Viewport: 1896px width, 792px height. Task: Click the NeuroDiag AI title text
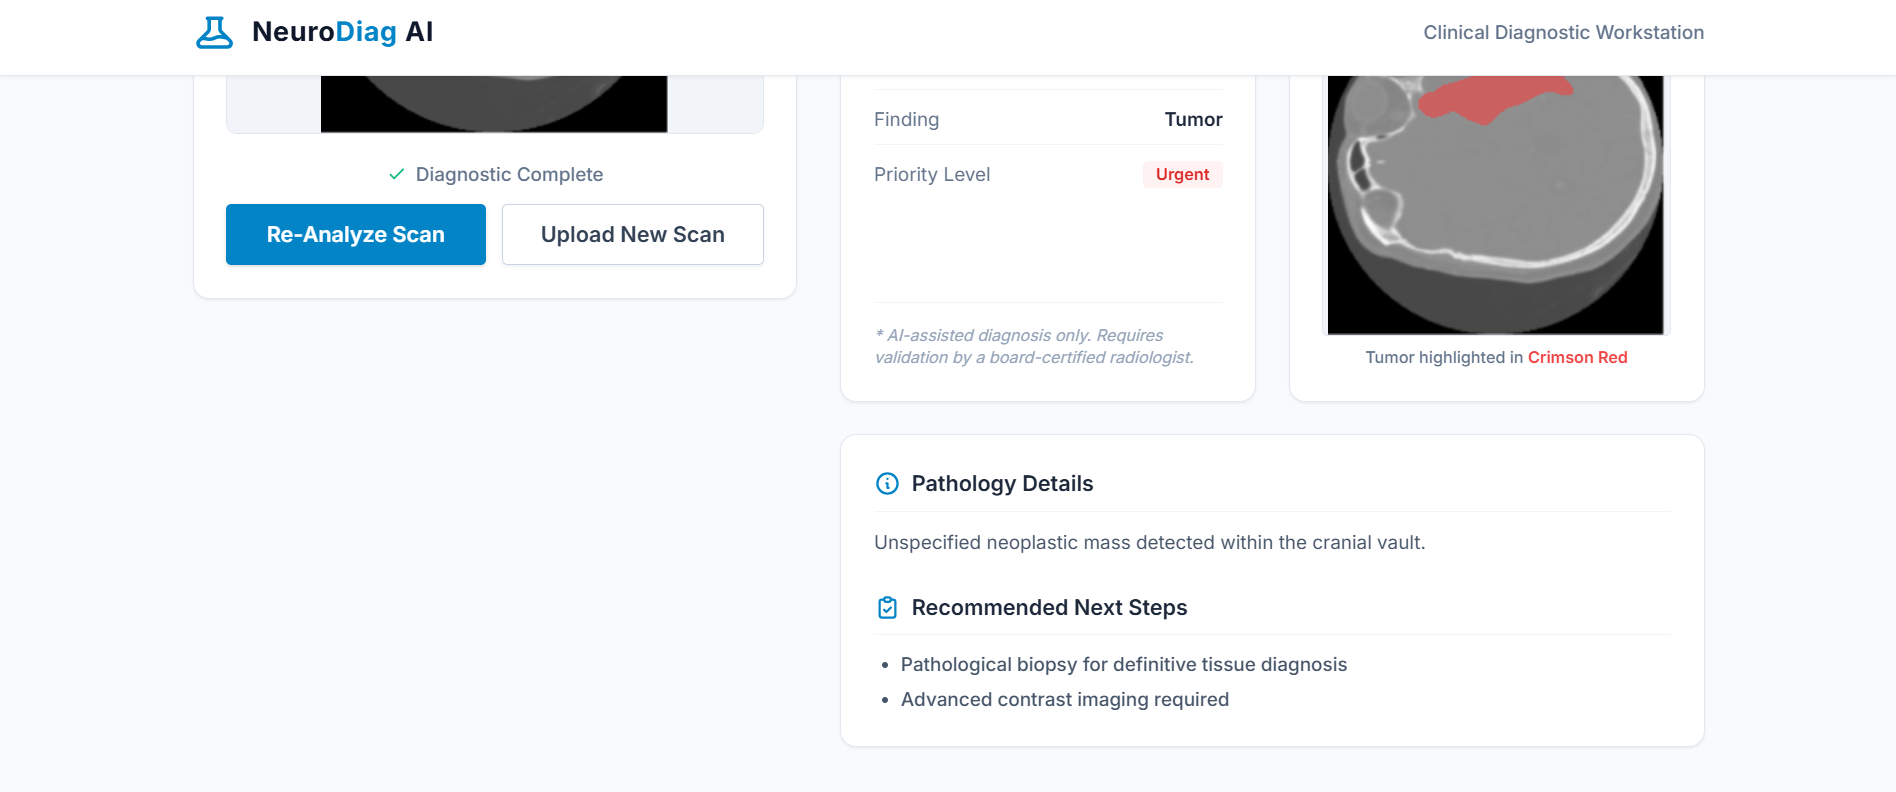[342, 32]
